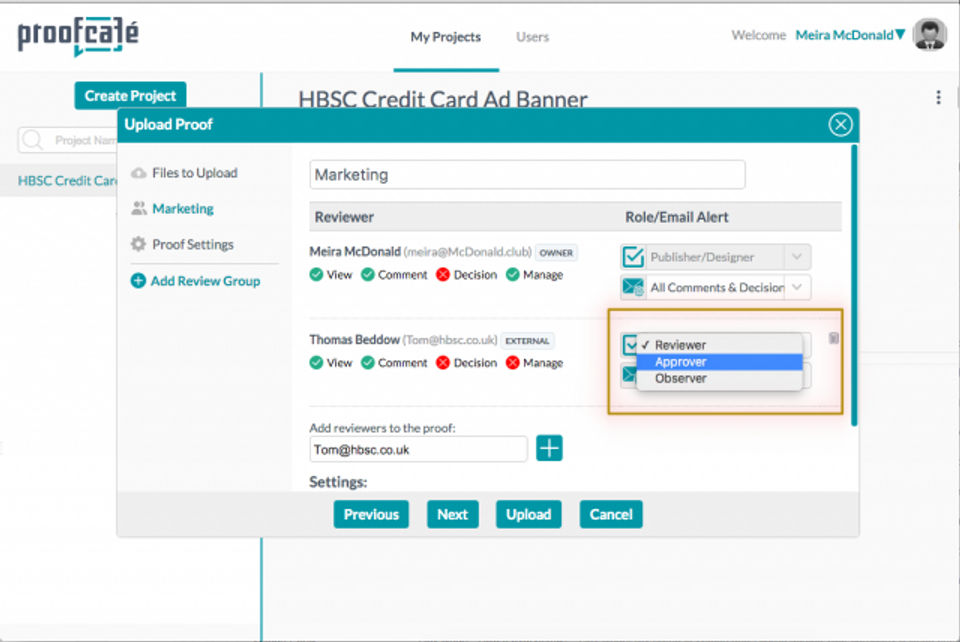Toggle Meira McDonald's Manage permission
Screen dimensions: 960x642
512,275
